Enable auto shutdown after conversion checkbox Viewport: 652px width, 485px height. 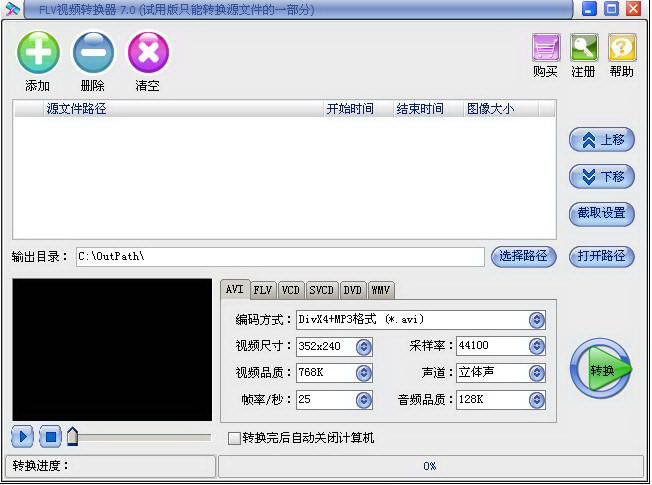(234, 438)
